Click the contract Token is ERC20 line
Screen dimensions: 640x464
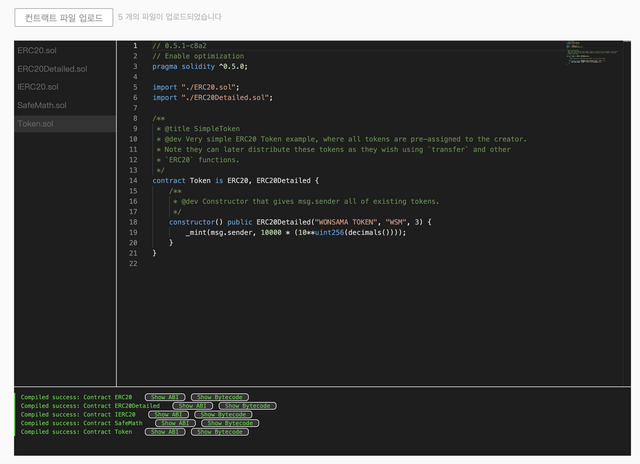[236, 180]
